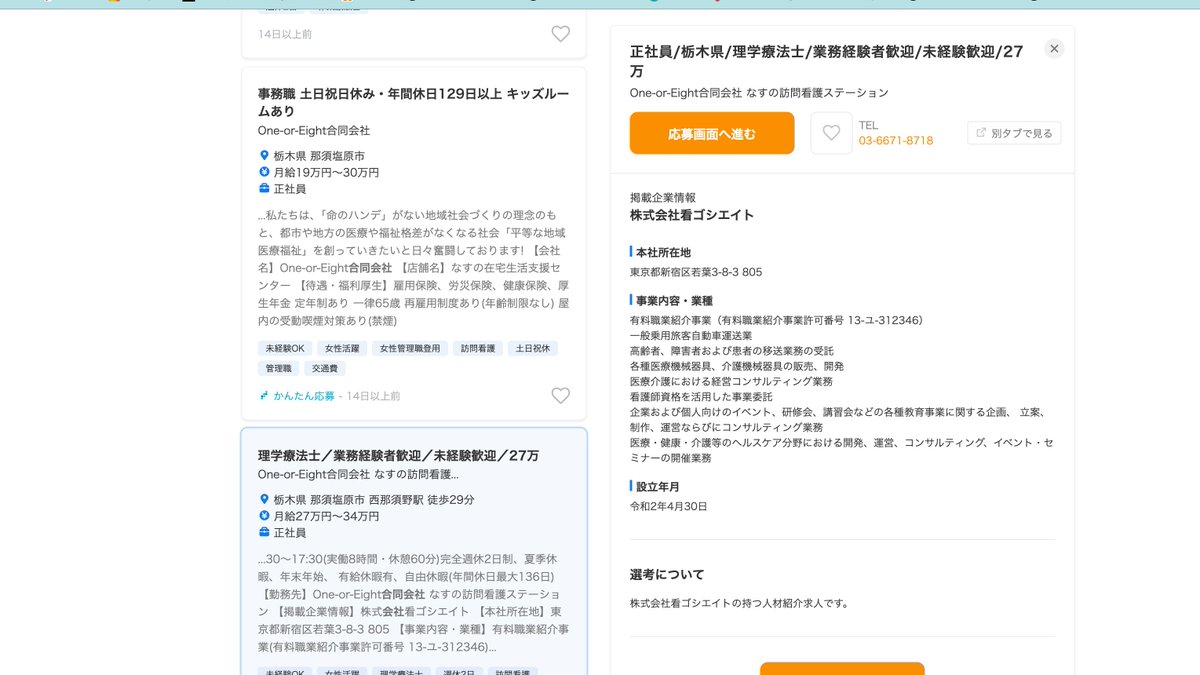
Task: Click the heart icon on the topmost card
Action: 561,34
